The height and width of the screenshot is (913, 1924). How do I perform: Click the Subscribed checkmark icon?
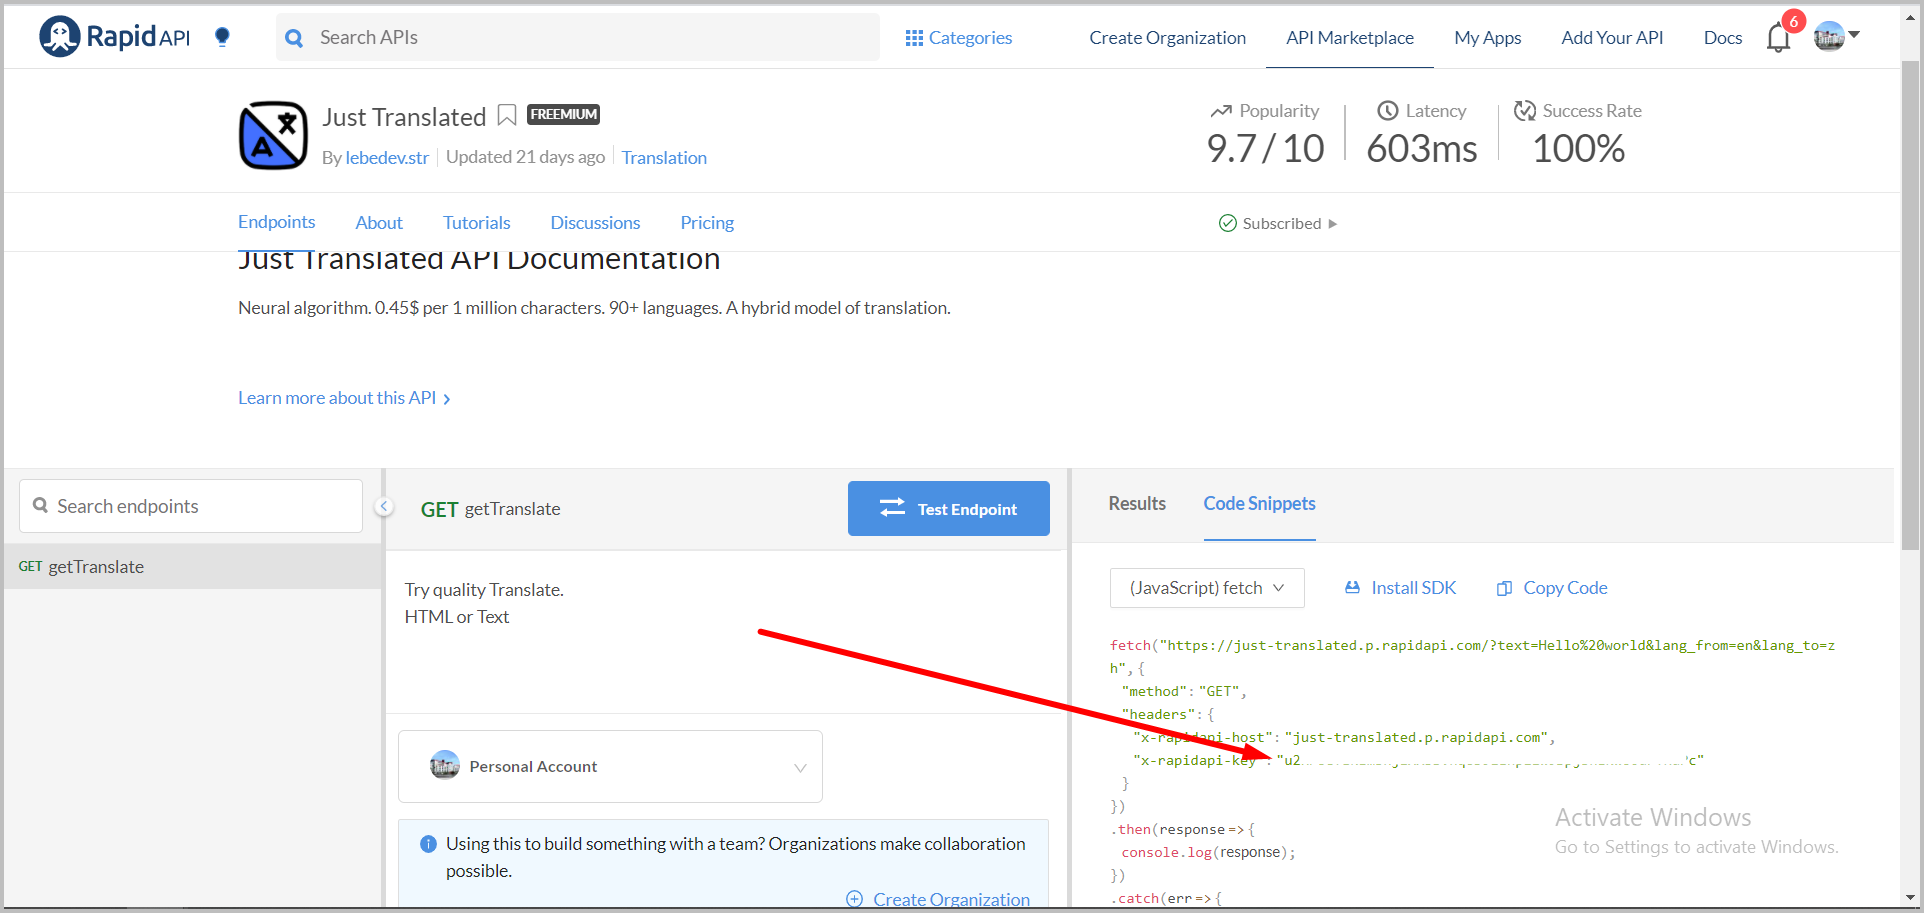pyautogui.click(x=1228, y=223)
